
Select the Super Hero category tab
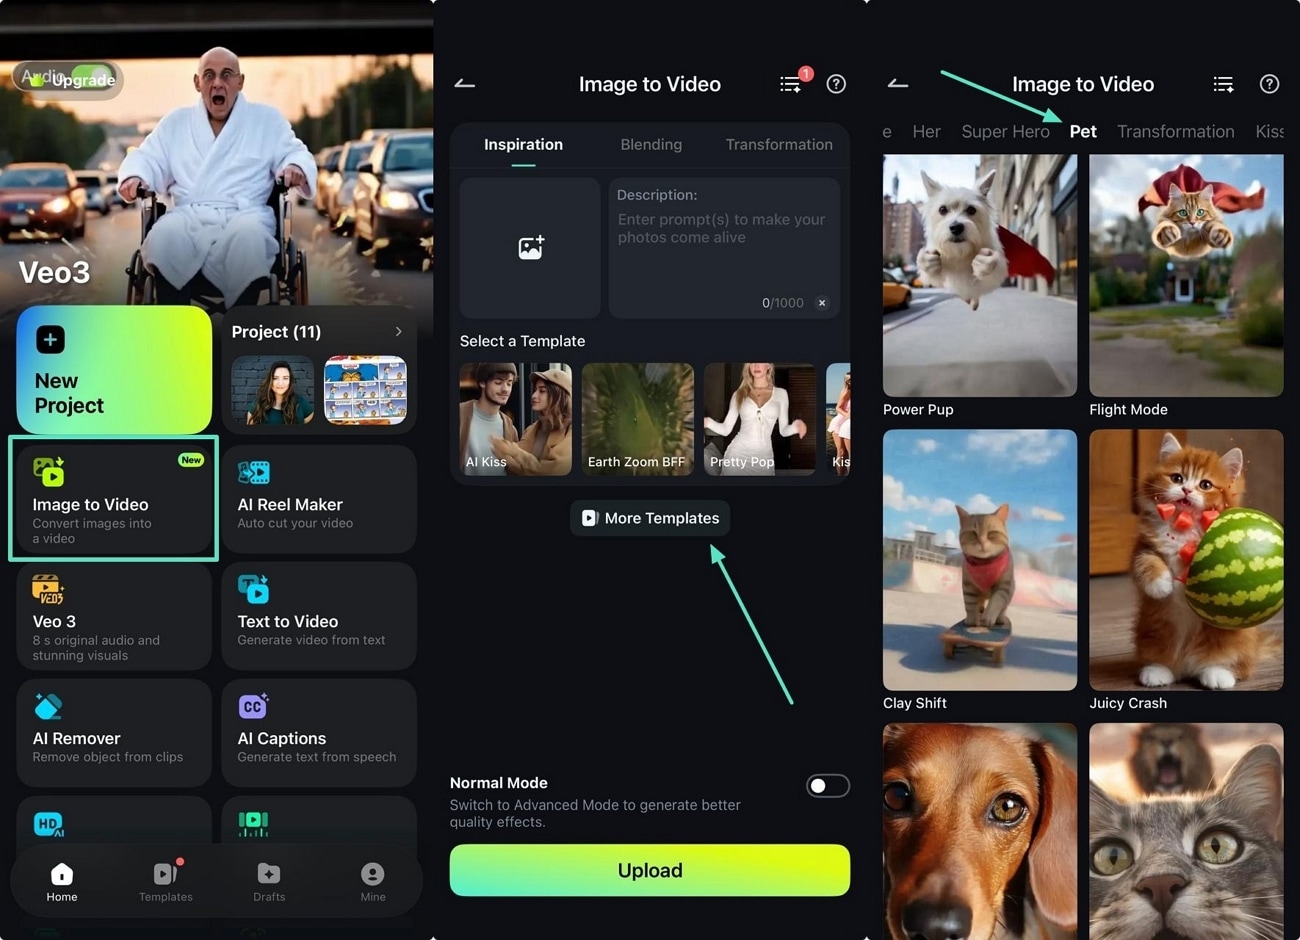point(1005,131)
